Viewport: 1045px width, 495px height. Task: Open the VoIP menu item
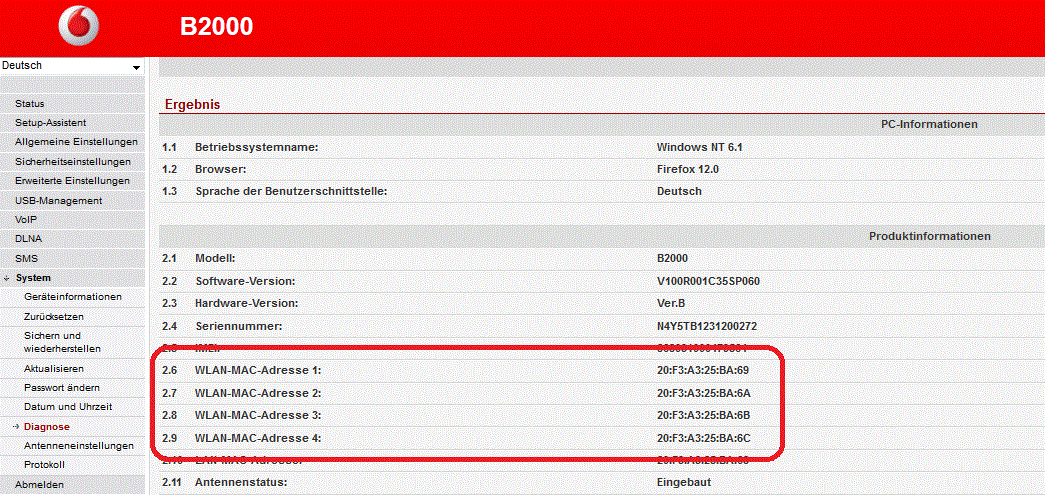coord(25,219)
